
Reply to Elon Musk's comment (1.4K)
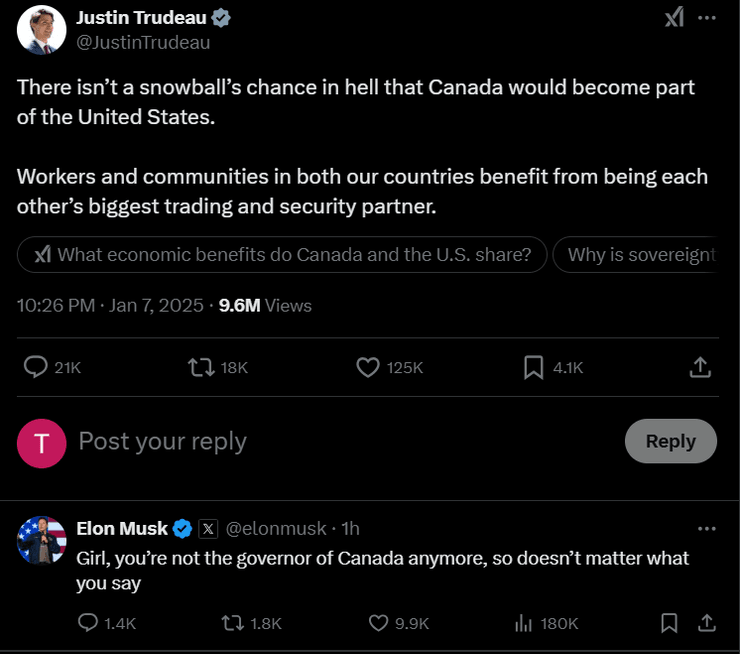click(x=89, y=623)
